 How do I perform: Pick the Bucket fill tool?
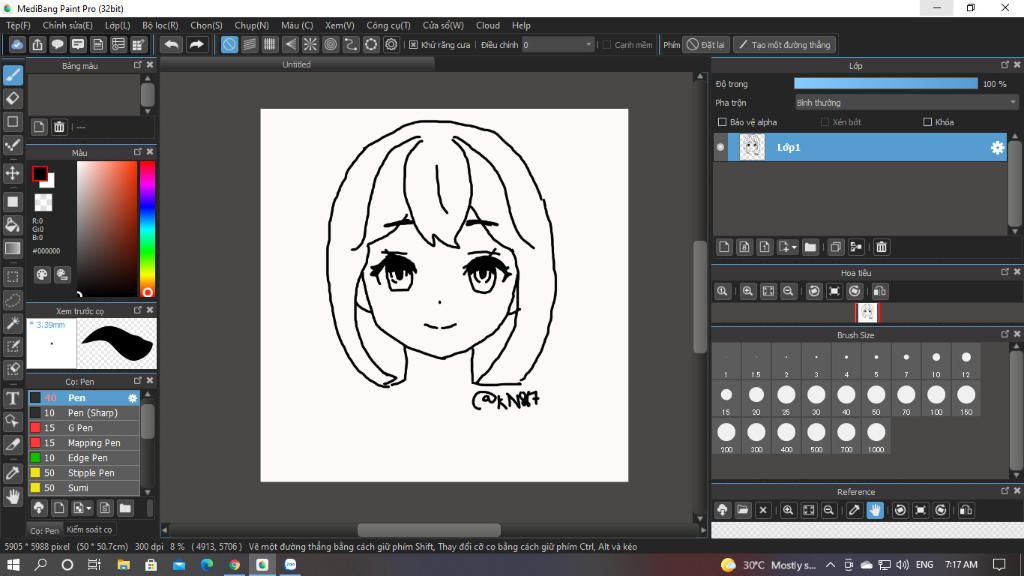tap(12, 225)
